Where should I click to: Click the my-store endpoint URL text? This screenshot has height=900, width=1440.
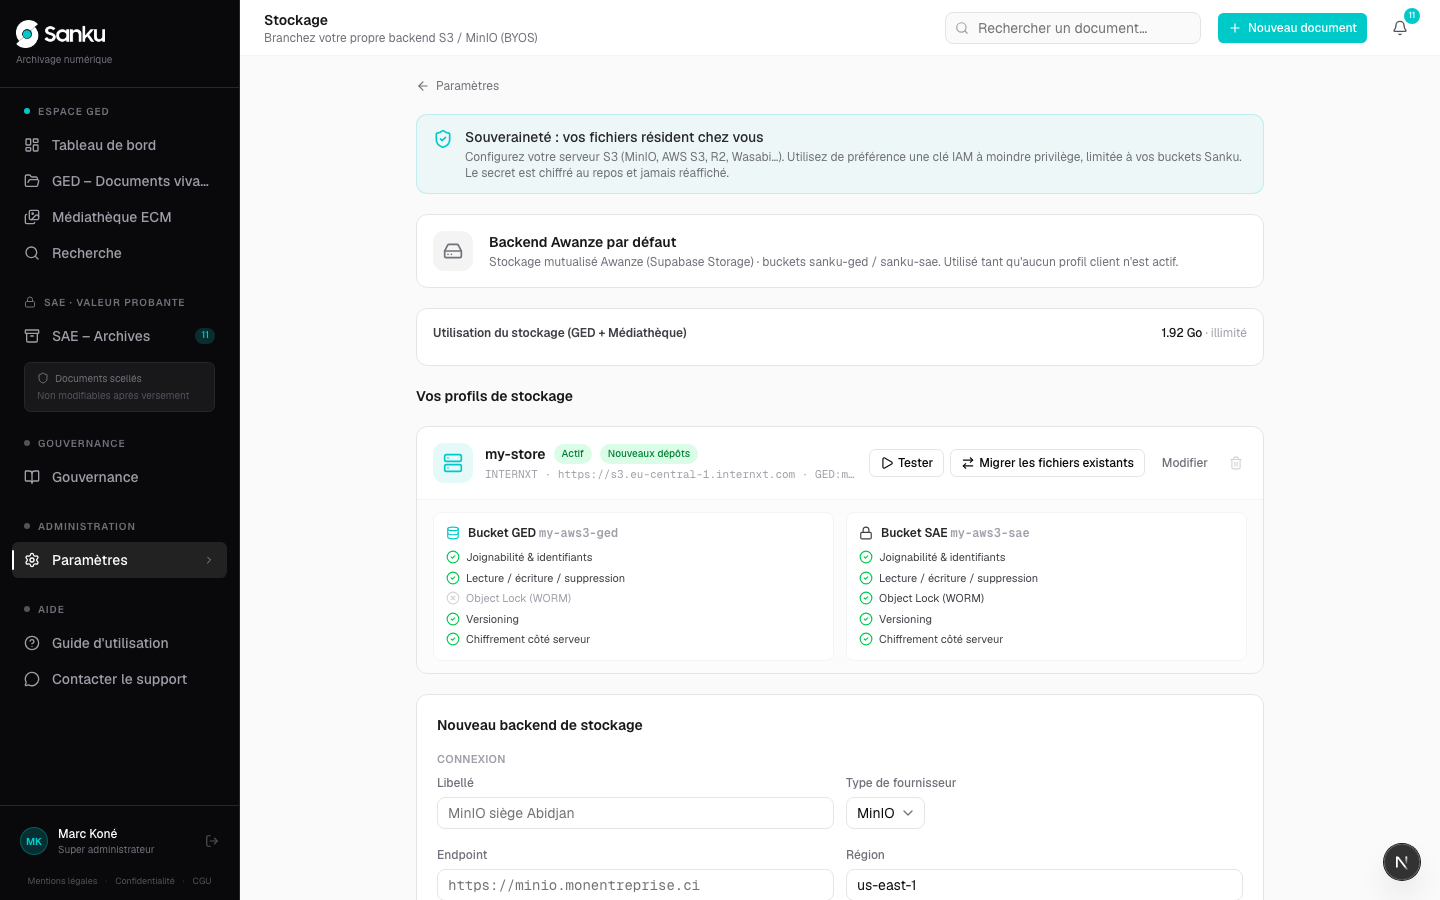[x=676, y=475]
